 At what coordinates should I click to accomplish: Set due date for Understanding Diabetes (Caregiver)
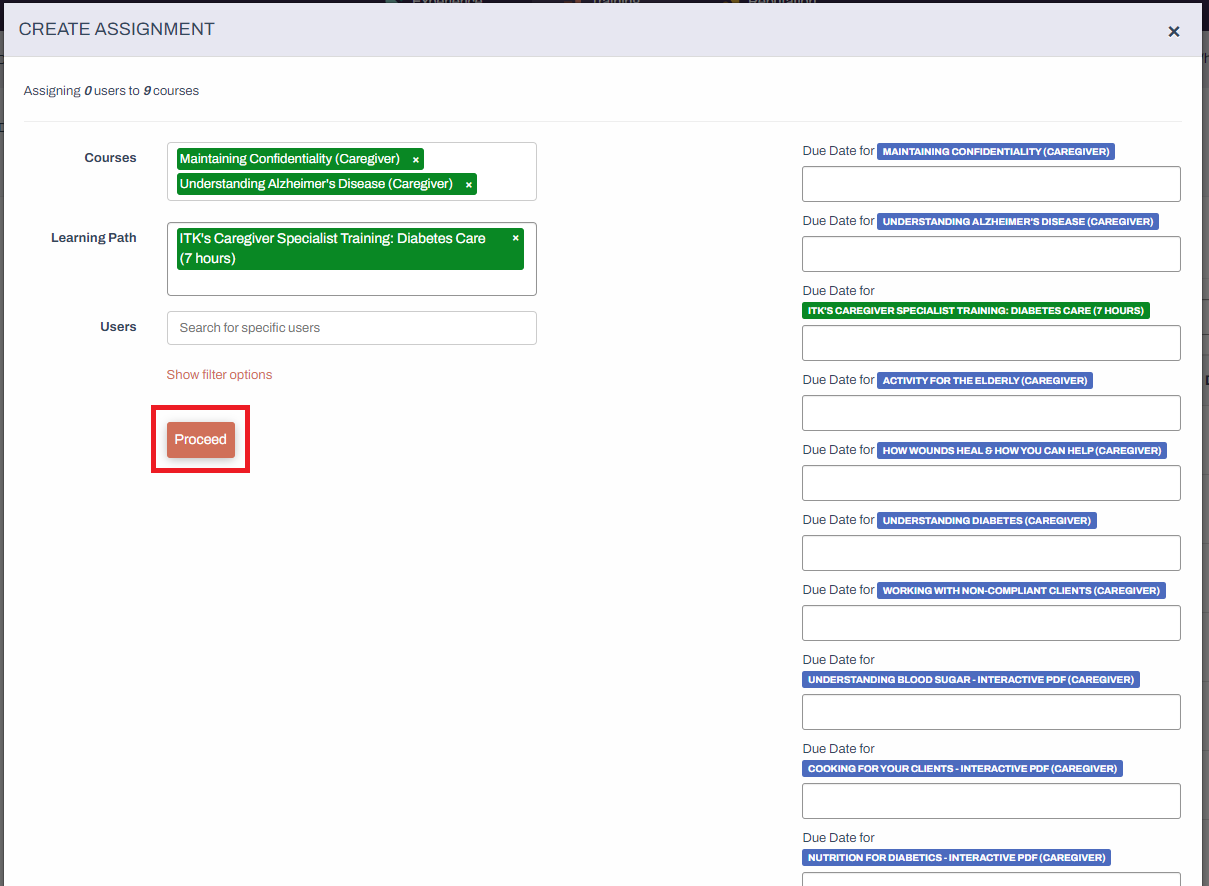coord(990,552)
